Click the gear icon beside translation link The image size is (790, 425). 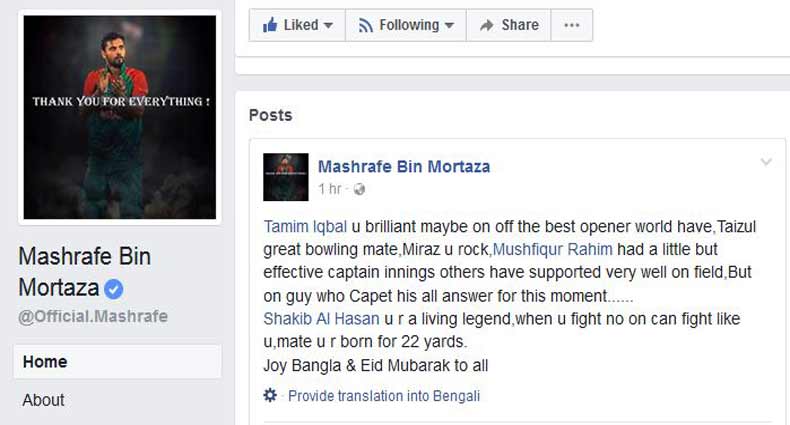pyautogui.click(x=270, y=395)
